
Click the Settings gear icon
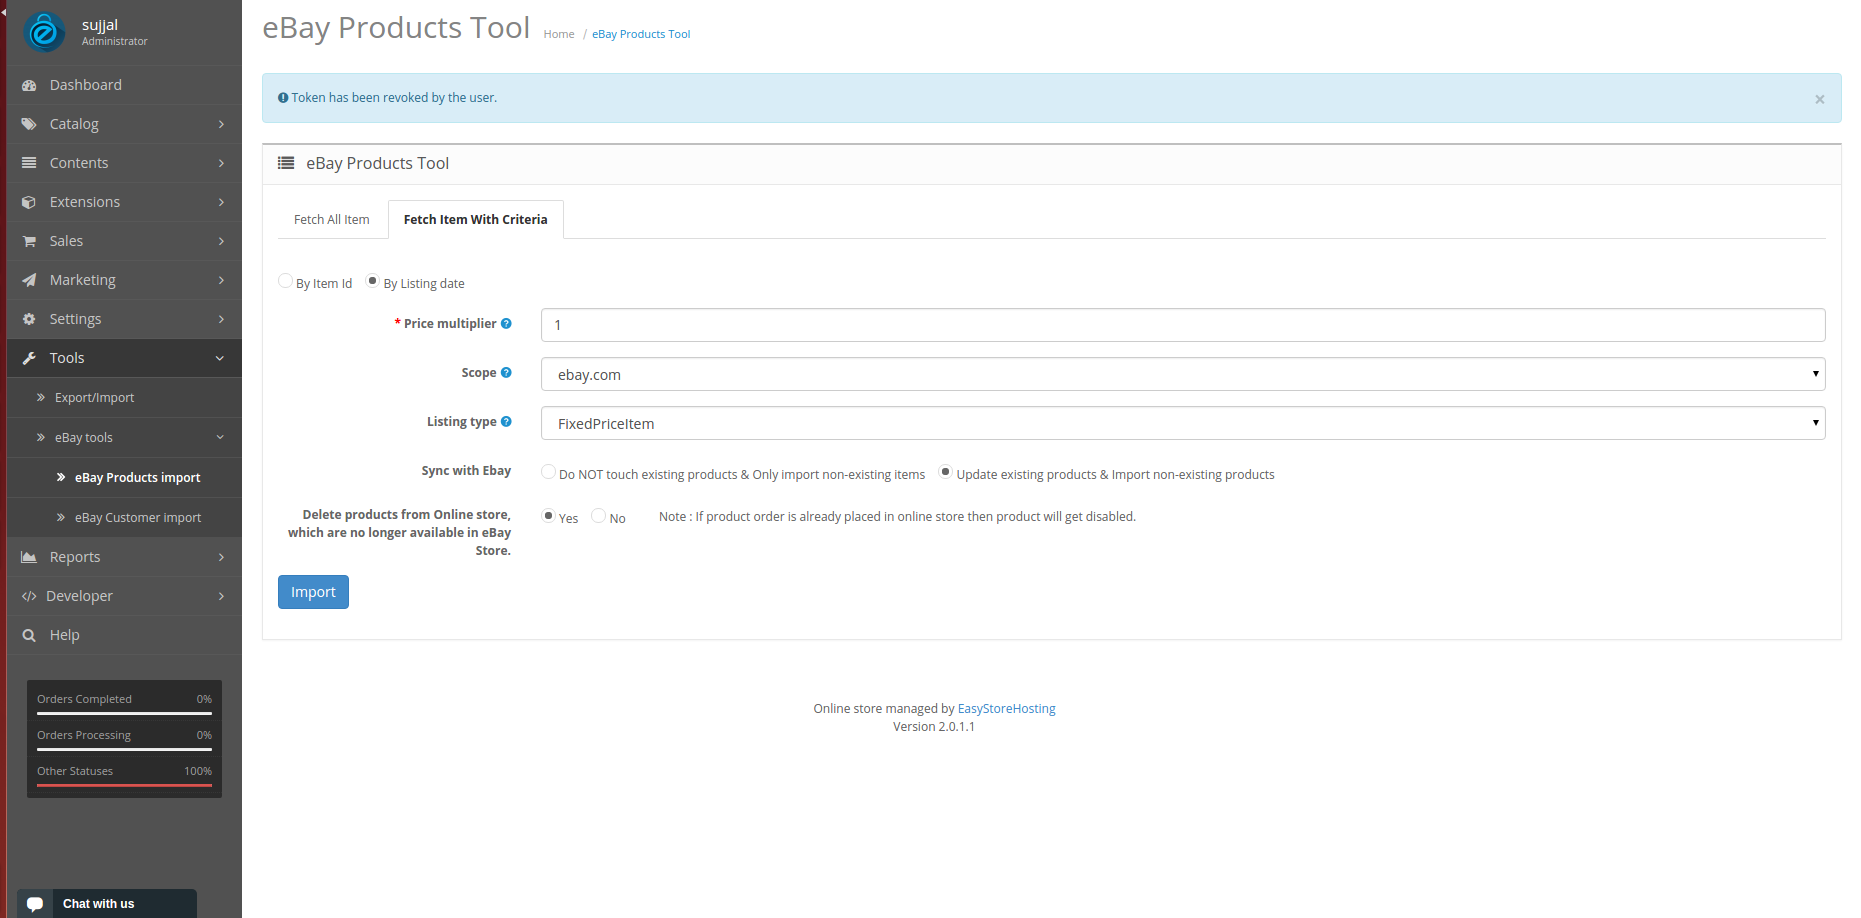[x=29, y=319]
